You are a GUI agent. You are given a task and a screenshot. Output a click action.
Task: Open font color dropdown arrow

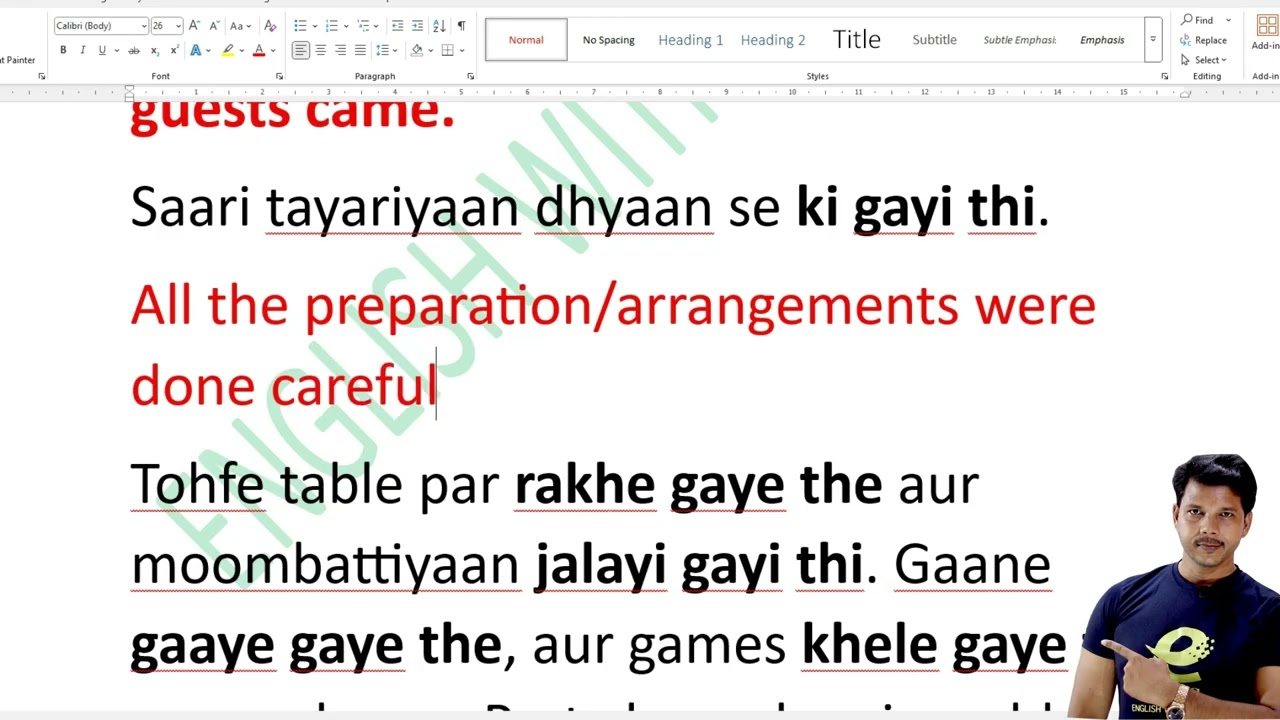coord(272,50)
